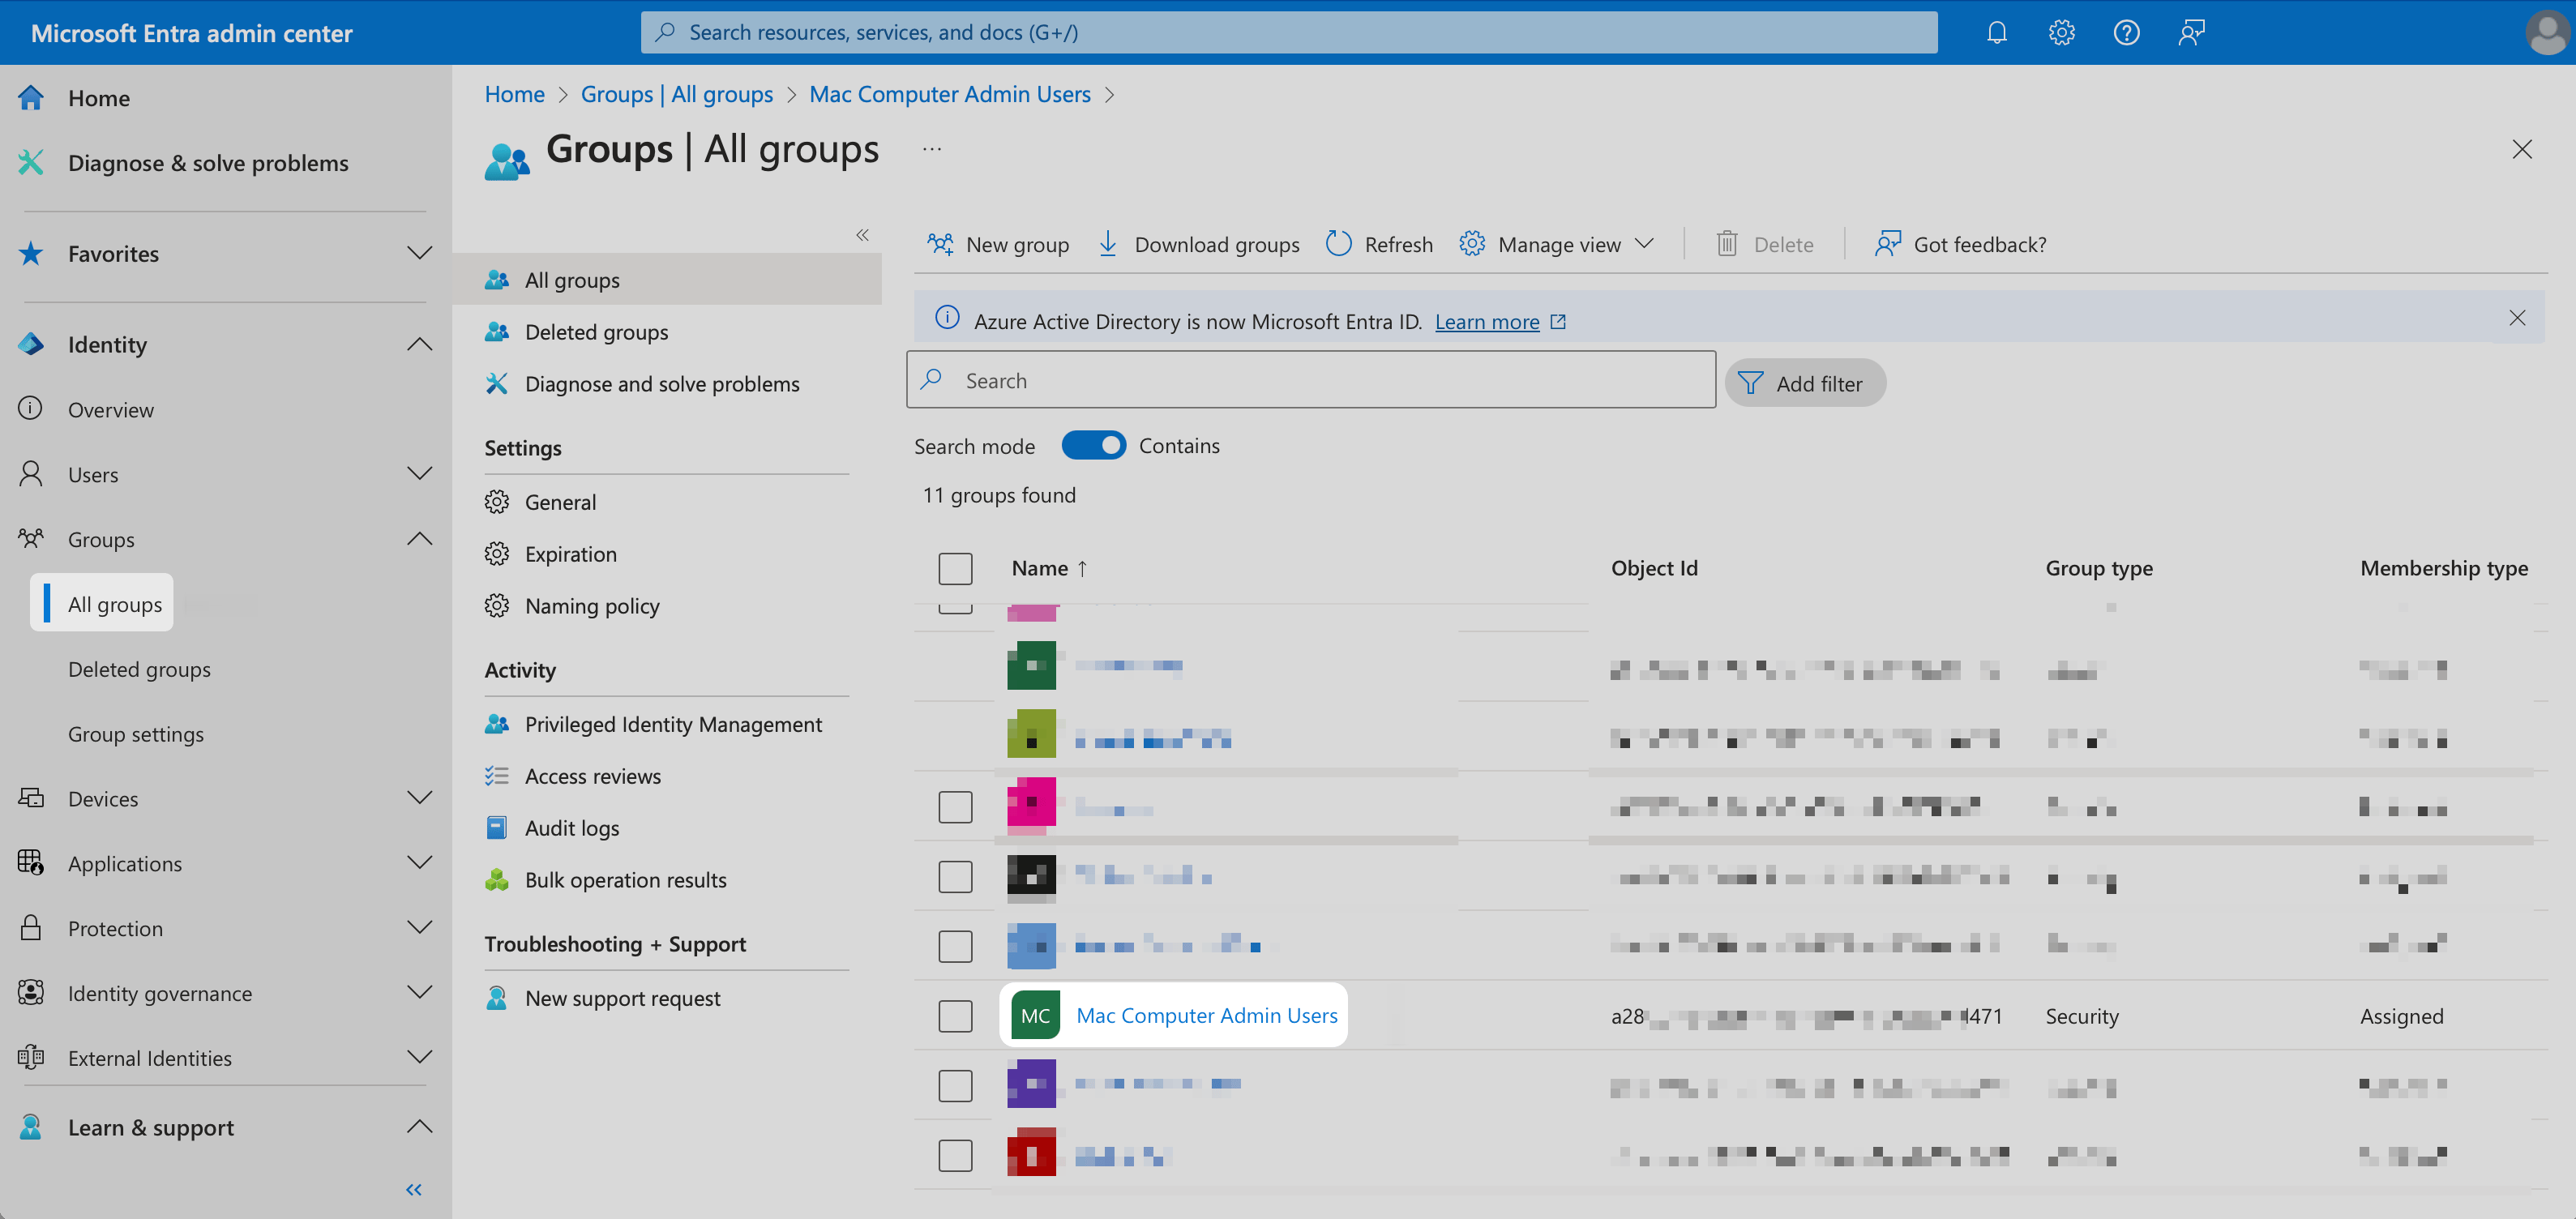Click the Home breadcrumb link
This screenshot has height=1219, width=2576.
514,94
